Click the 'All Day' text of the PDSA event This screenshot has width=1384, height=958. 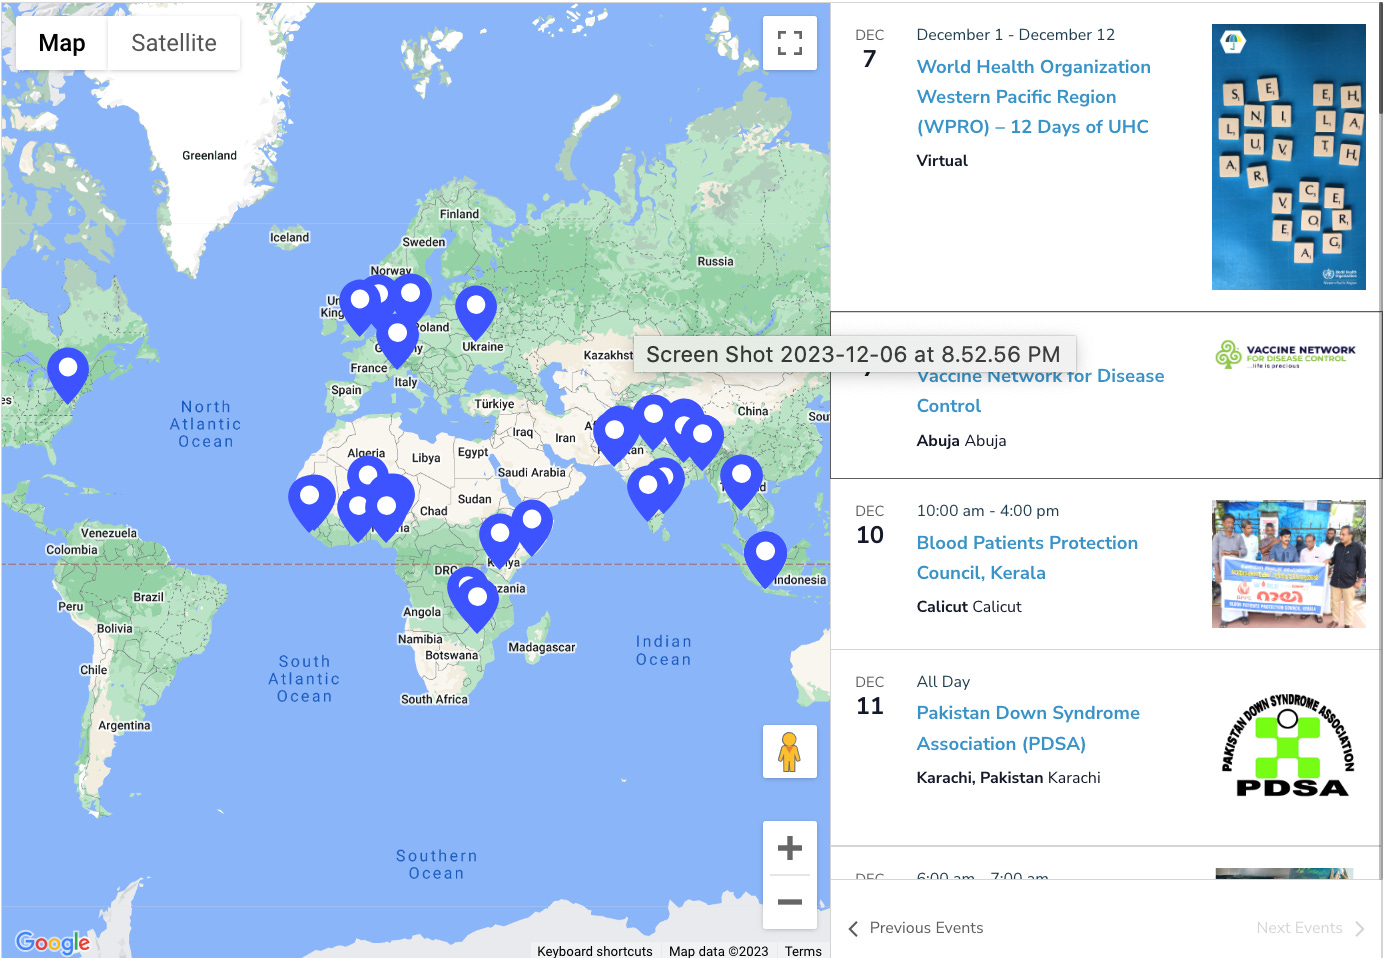tap(943, 681)
